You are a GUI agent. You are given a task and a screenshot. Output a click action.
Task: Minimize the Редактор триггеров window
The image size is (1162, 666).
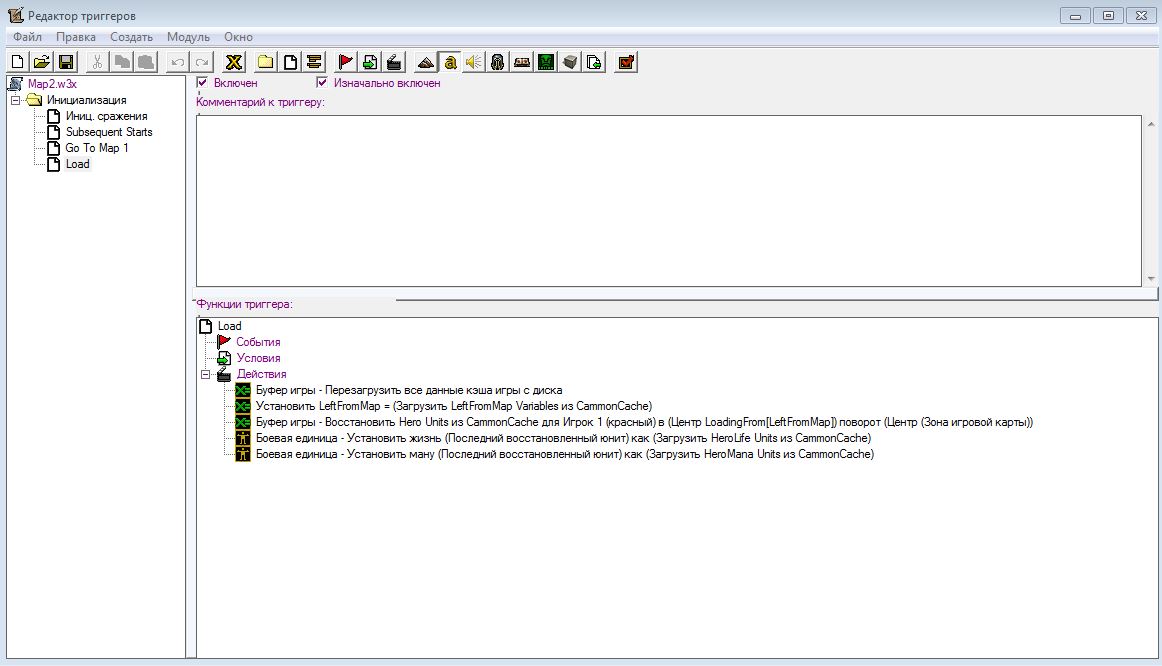click(x=1075, y=16)
